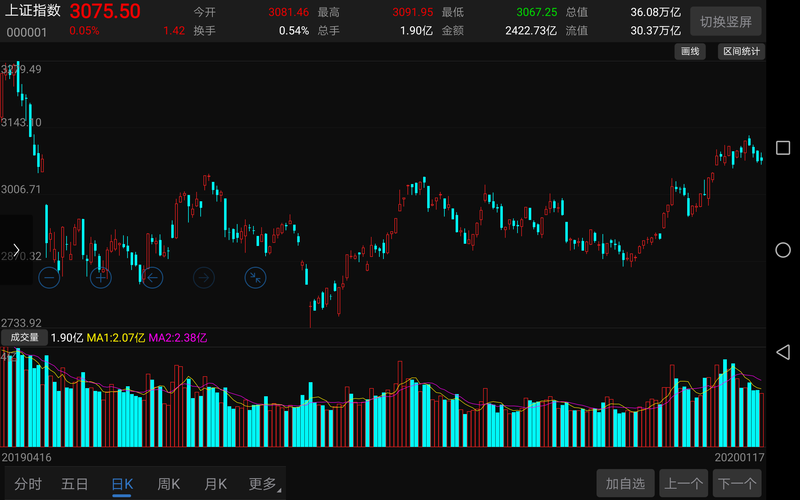
Task: Tap the collapse arrows chart icon
Action: coord(255,278)
